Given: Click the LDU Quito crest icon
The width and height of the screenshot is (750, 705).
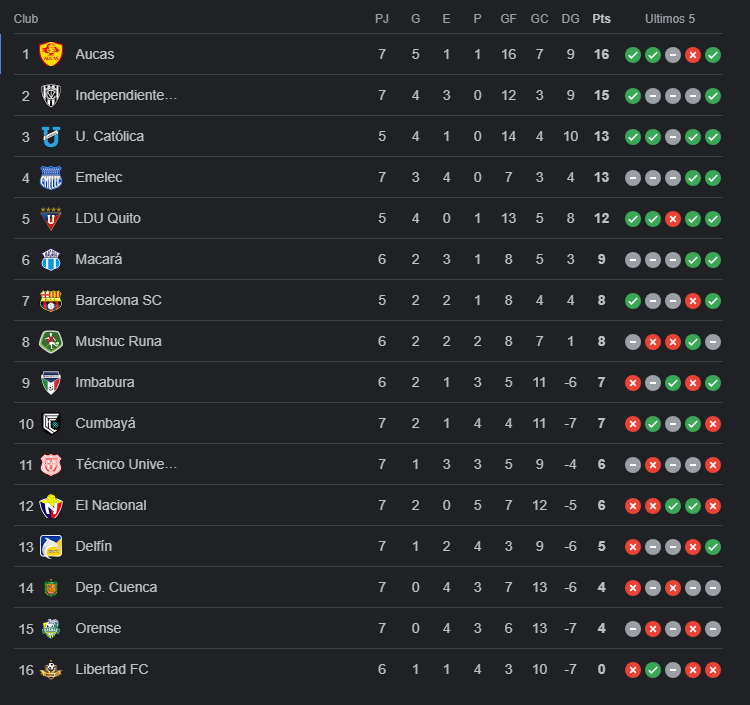Looking at the screenshot, I should tap(51, 218).
